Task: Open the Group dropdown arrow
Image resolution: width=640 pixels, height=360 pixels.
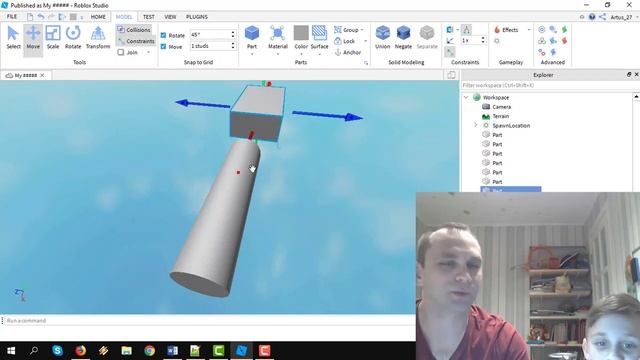Action: tap(362, 30)
